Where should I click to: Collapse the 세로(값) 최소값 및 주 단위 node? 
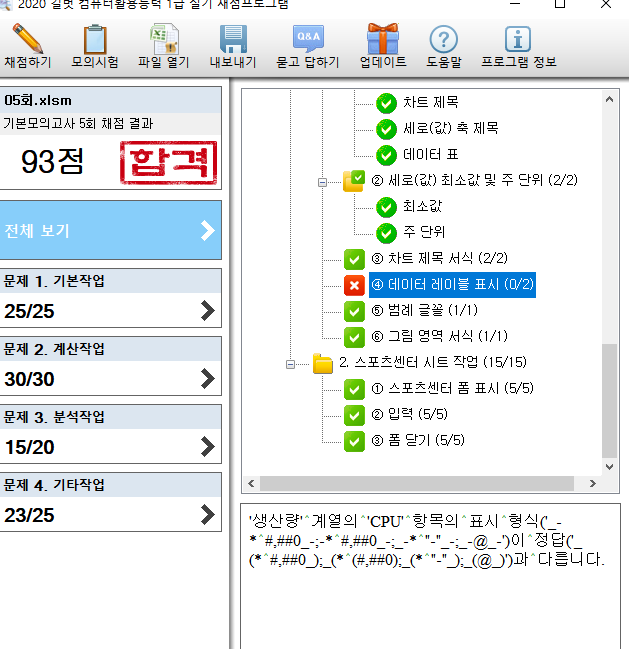pyautogui.click(x=323, y=182)
